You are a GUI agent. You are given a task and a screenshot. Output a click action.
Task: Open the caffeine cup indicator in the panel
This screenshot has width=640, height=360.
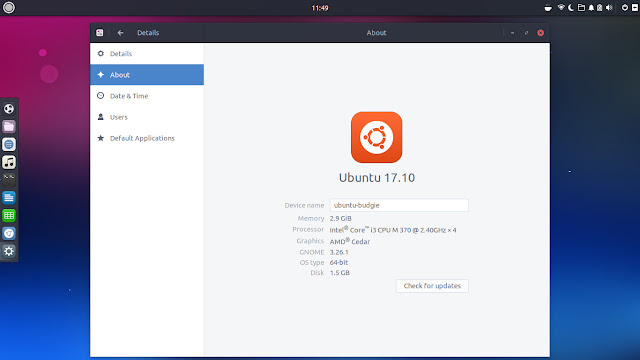pos(548,8)
